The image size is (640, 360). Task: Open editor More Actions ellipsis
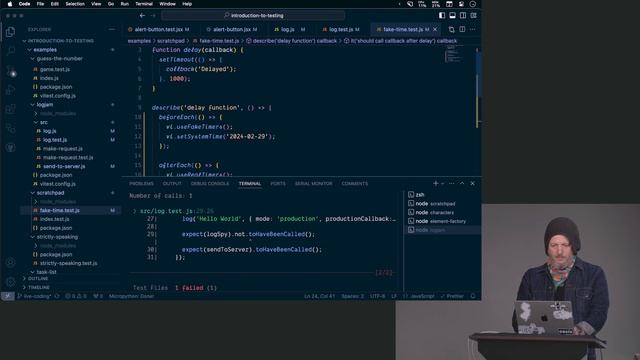coord(473,29)
